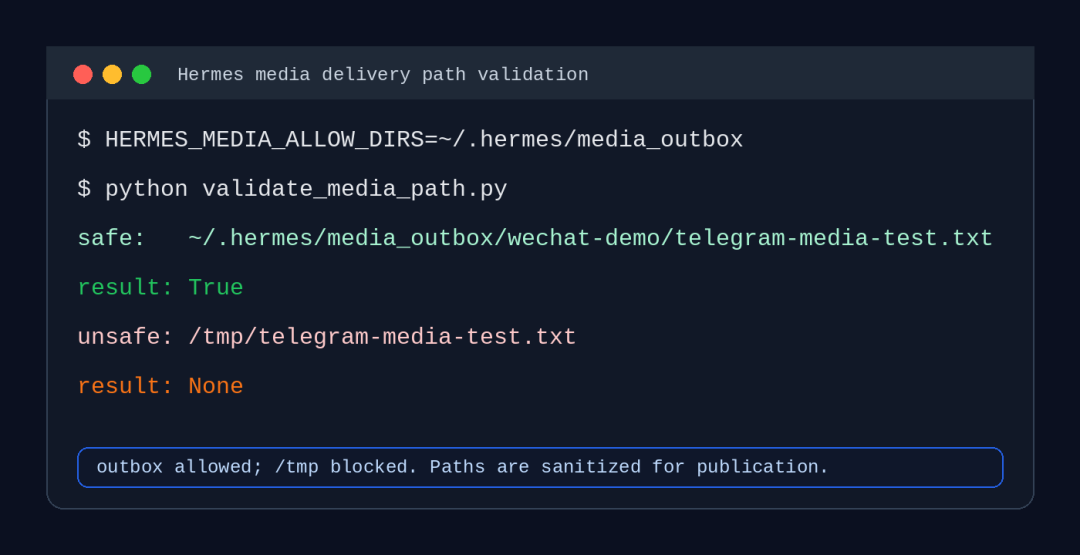The height and width of the screenshot is (555, 1080).
Task: Click the 'python' command word
Action: [x=146, y=189]
